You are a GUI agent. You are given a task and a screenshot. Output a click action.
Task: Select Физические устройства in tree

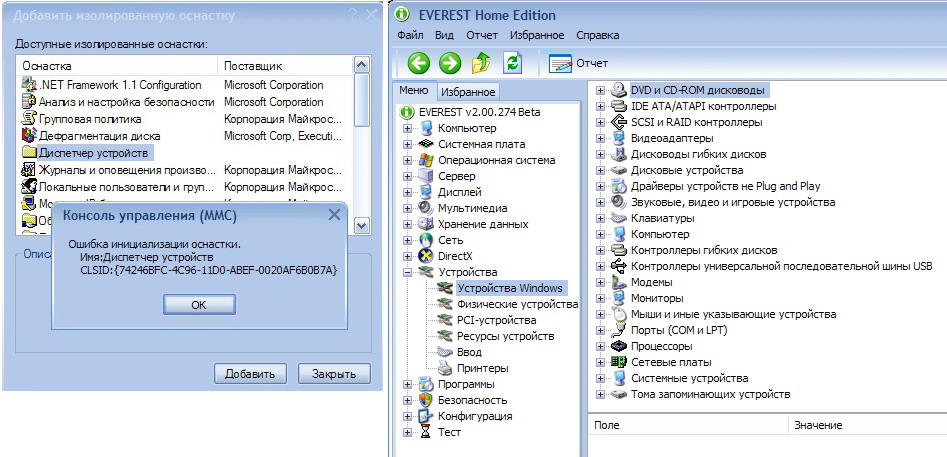[518, 304]
